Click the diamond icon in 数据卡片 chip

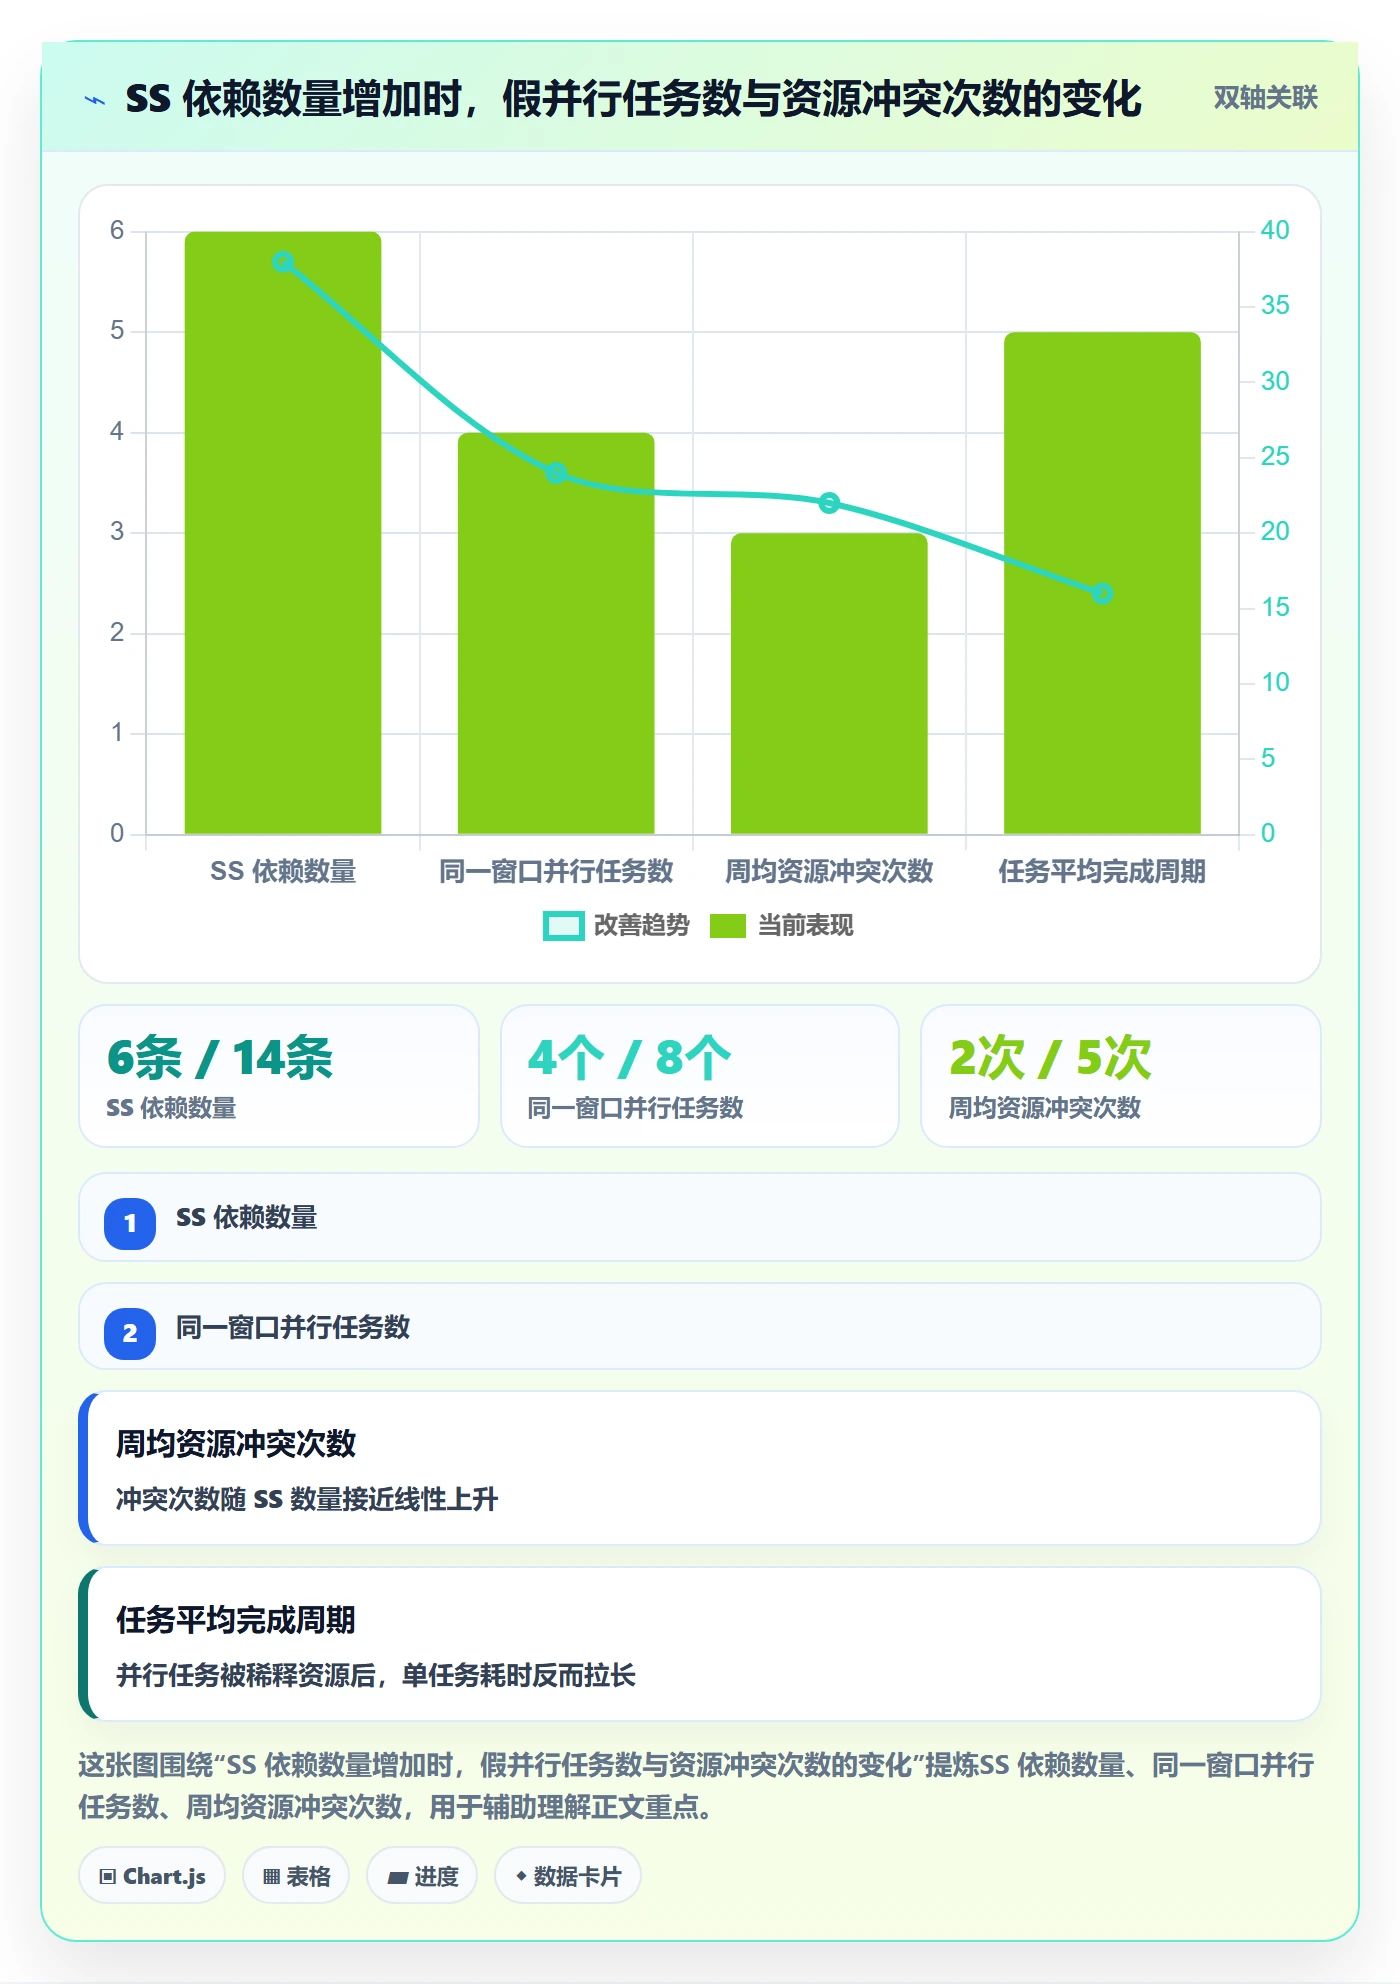(x=521, y=1876)
